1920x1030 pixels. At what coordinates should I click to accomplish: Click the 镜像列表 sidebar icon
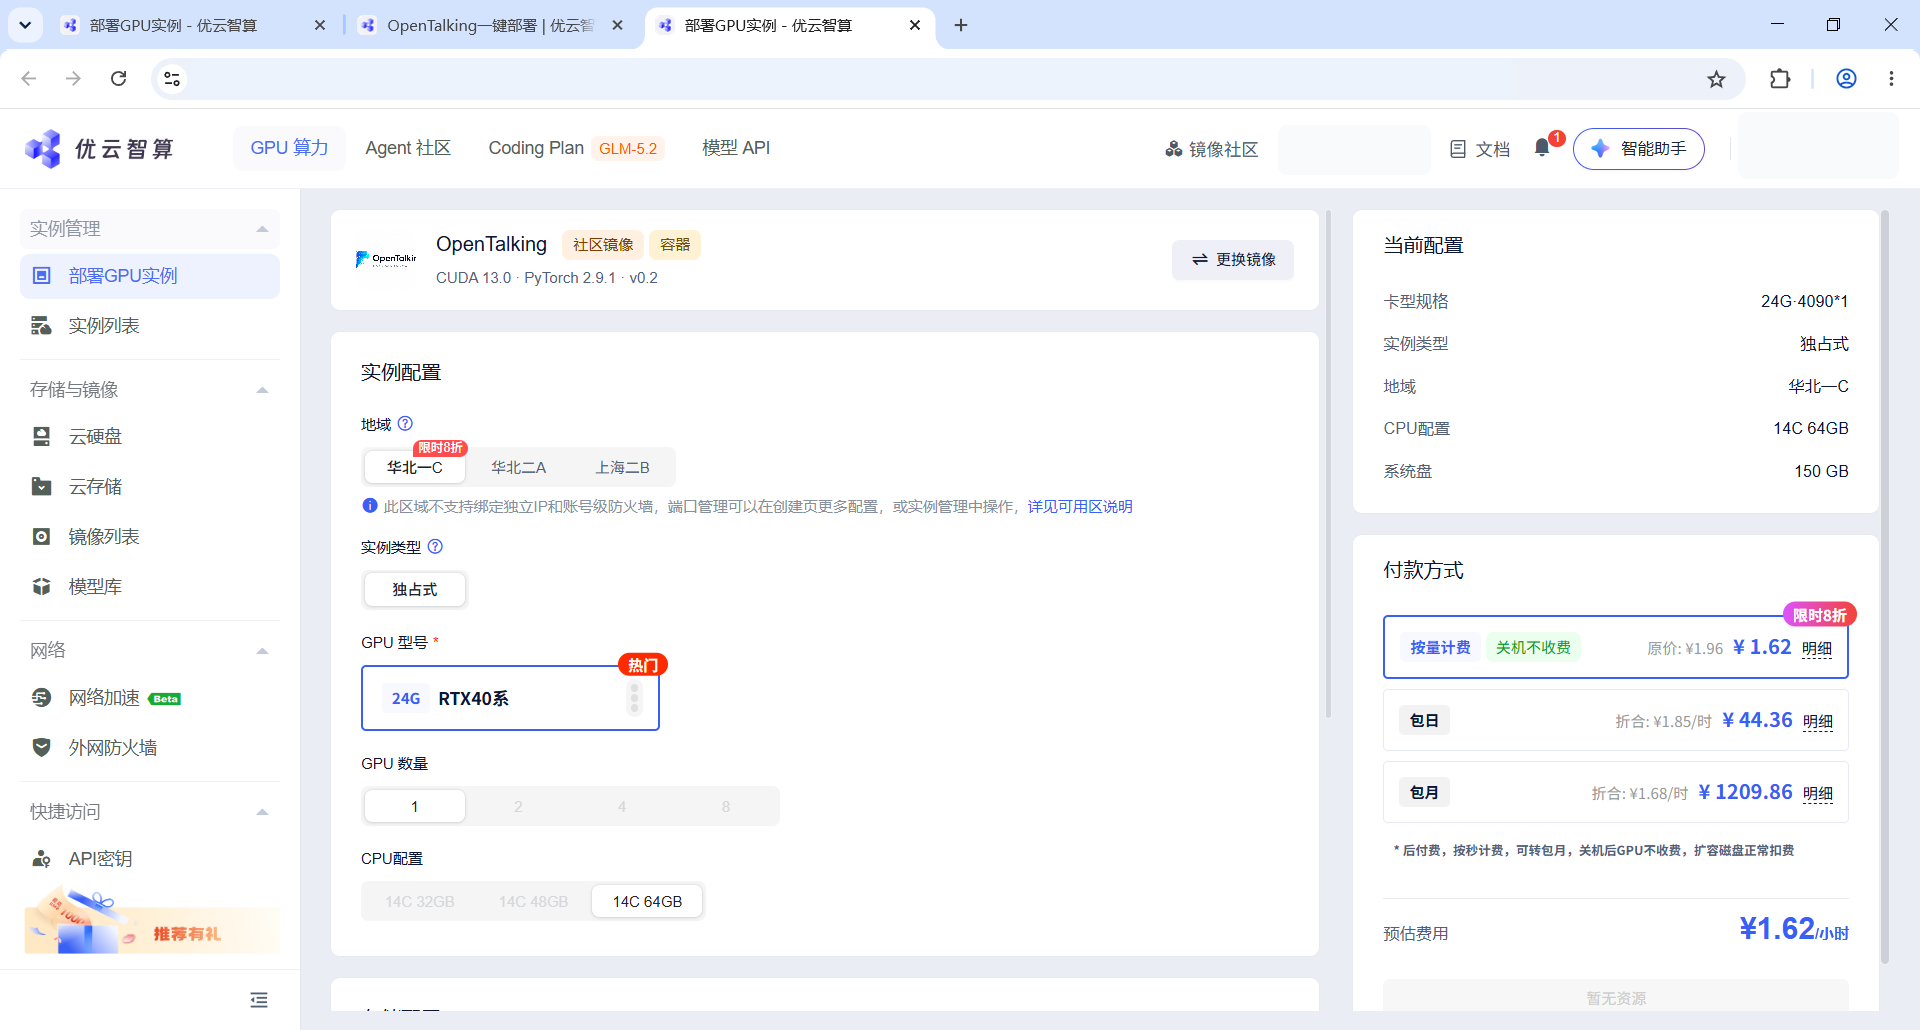(42, 537)
